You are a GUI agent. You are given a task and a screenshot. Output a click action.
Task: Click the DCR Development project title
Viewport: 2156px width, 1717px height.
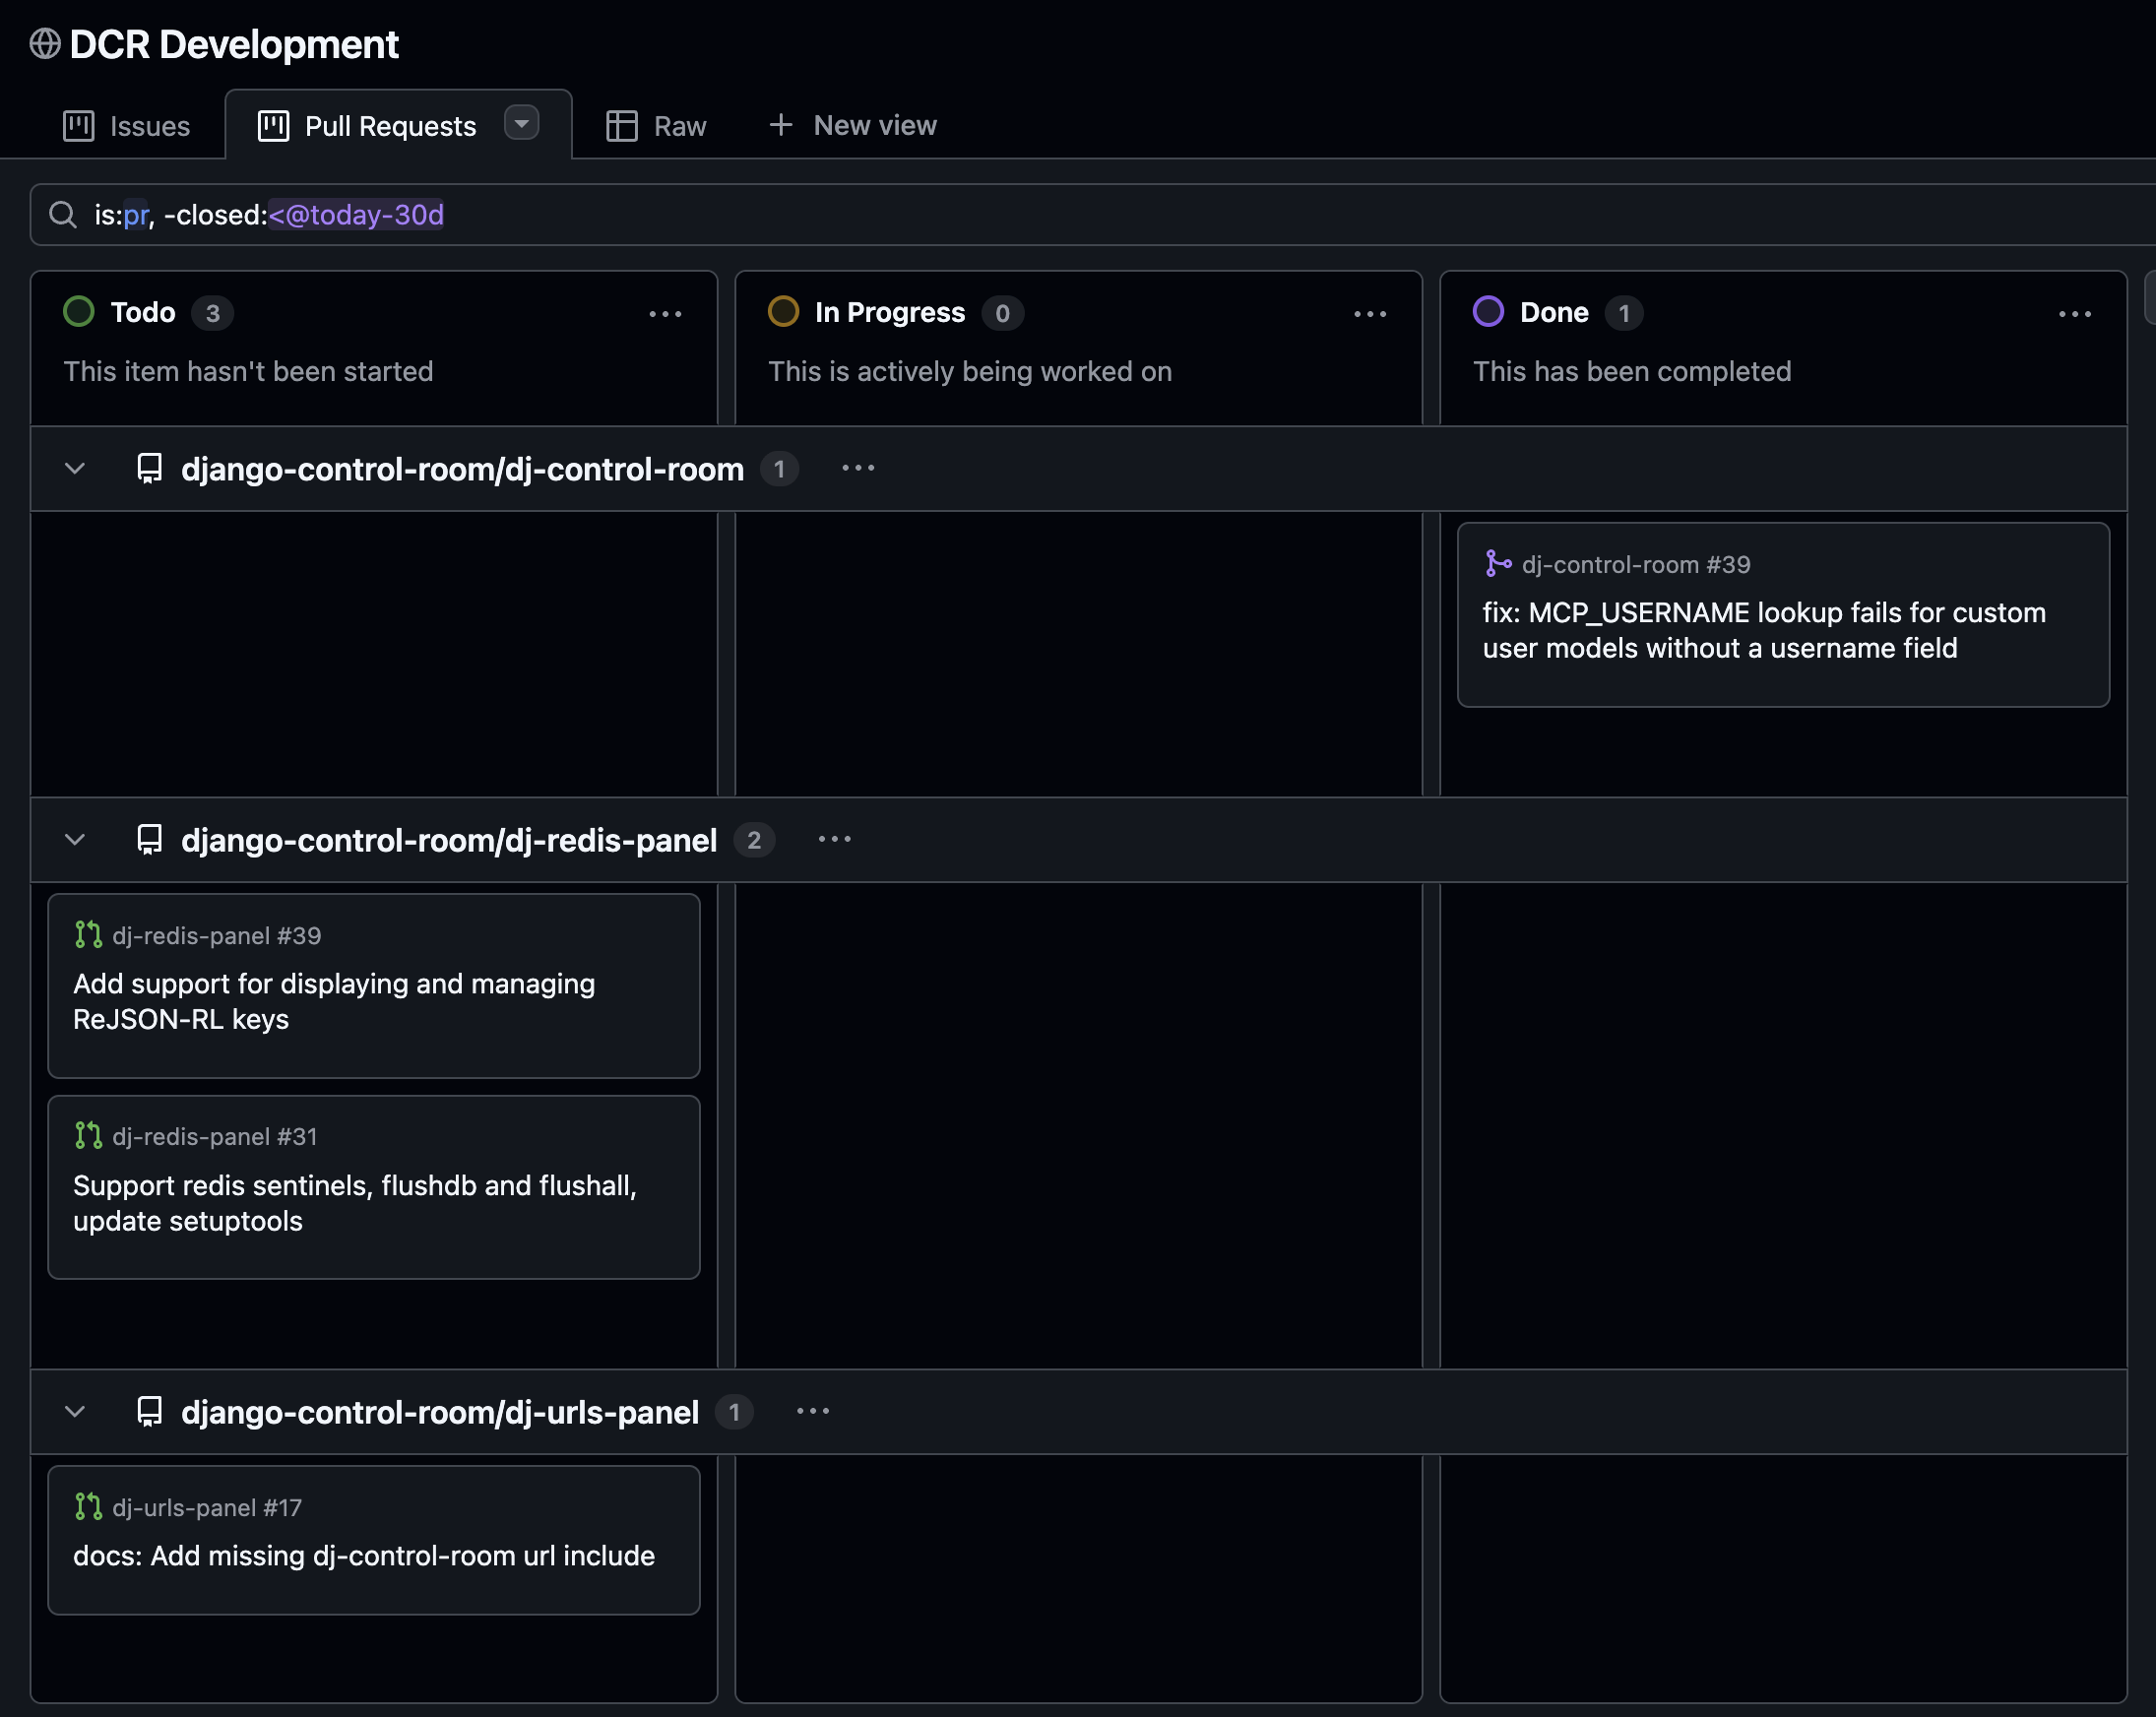[x=234, y=44]
